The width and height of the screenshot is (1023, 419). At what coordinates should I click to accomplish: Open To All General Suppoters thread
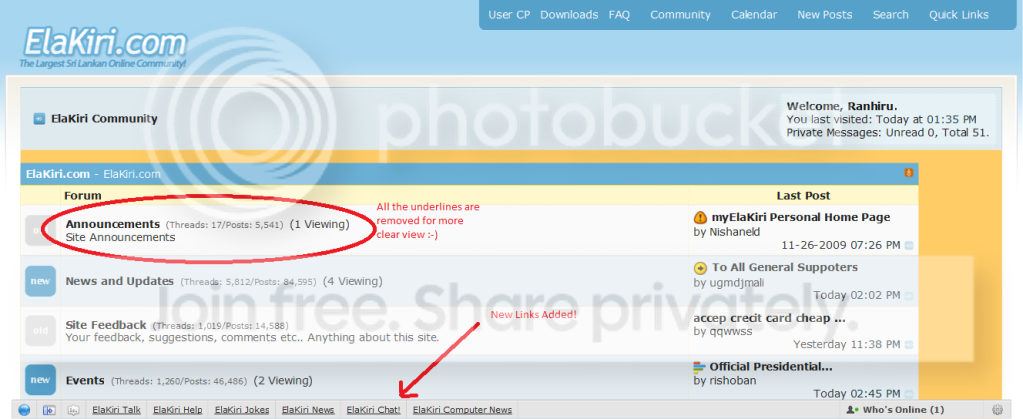785,267
